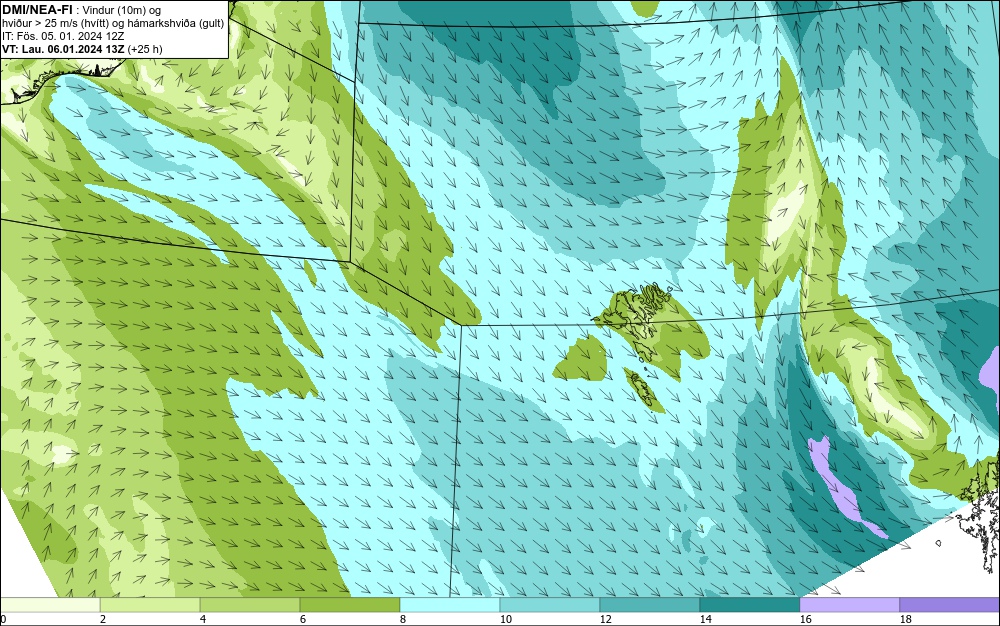1000x626 pixels.
Task: Click the "(+25 h)" forecast offset text
Action: point(145,49)
